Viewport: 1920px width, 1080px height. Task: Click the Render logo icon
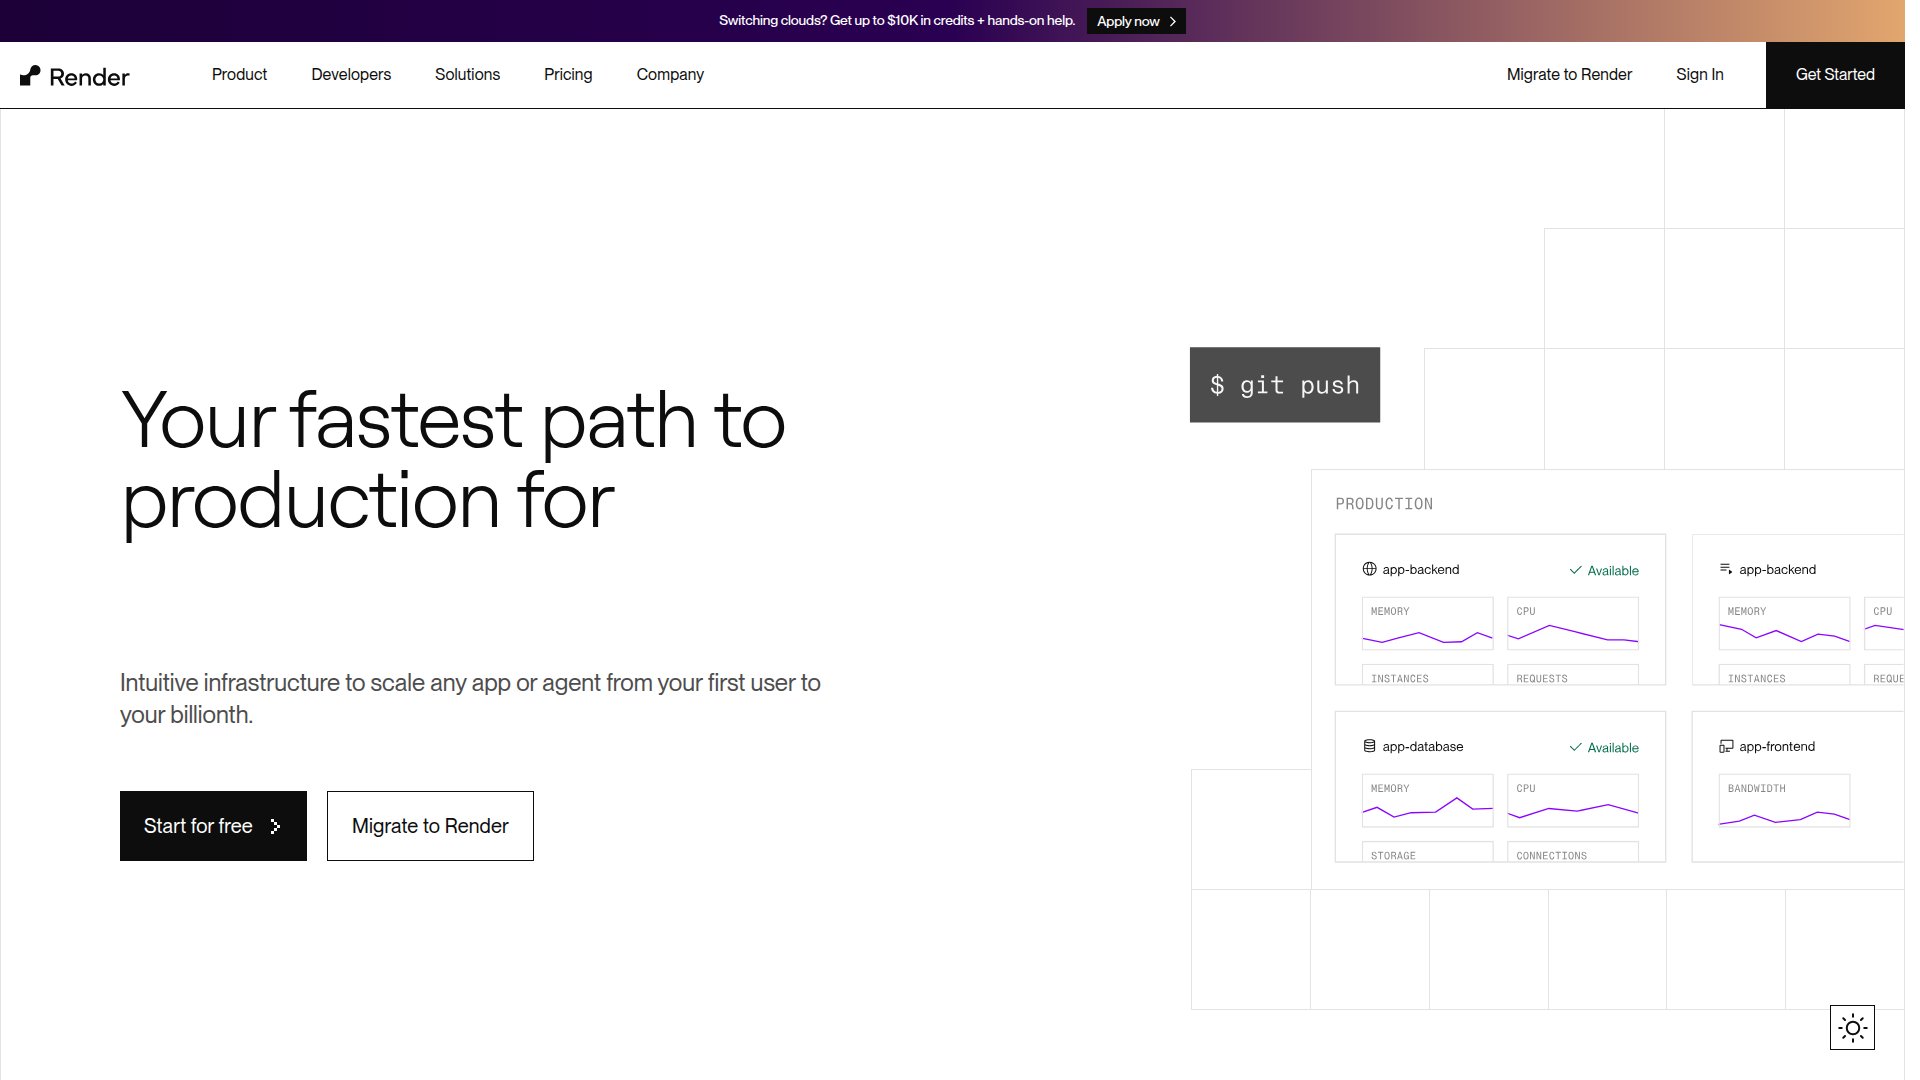pos(30,76)
